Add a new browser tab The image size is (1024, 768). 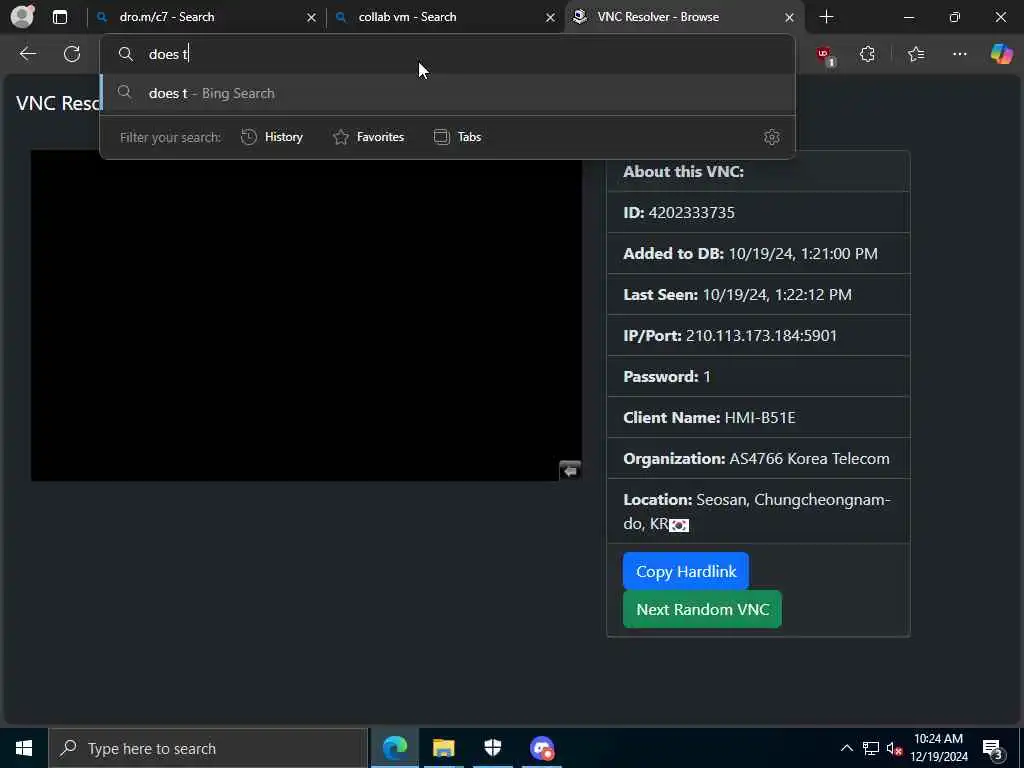tap(826, 17)
